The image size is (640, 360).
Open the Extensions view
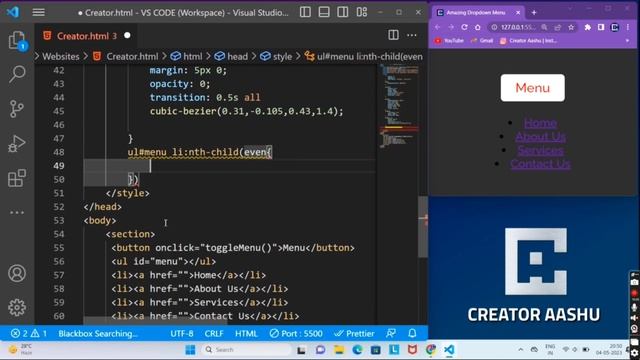tap(17, 178)
